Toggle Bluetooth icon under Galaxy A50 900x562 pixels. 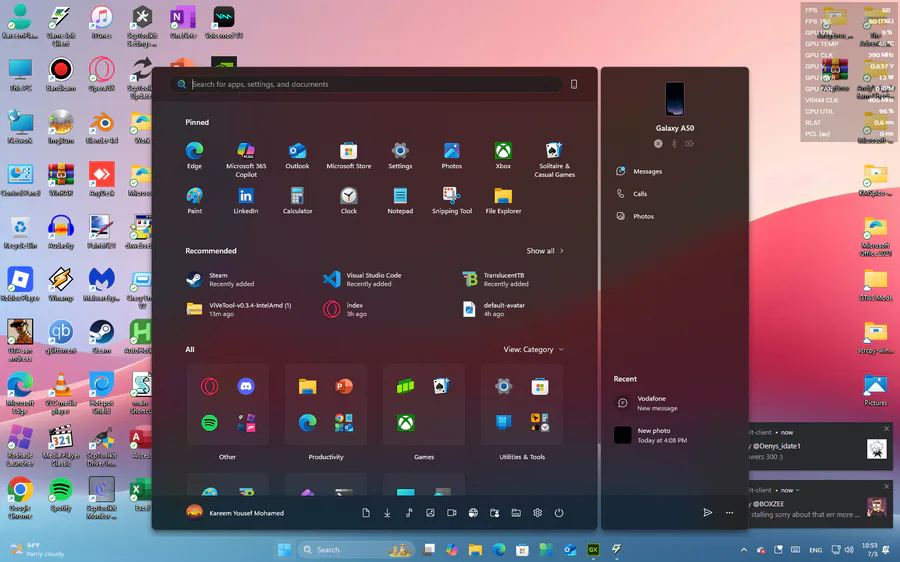coord(674,144)
